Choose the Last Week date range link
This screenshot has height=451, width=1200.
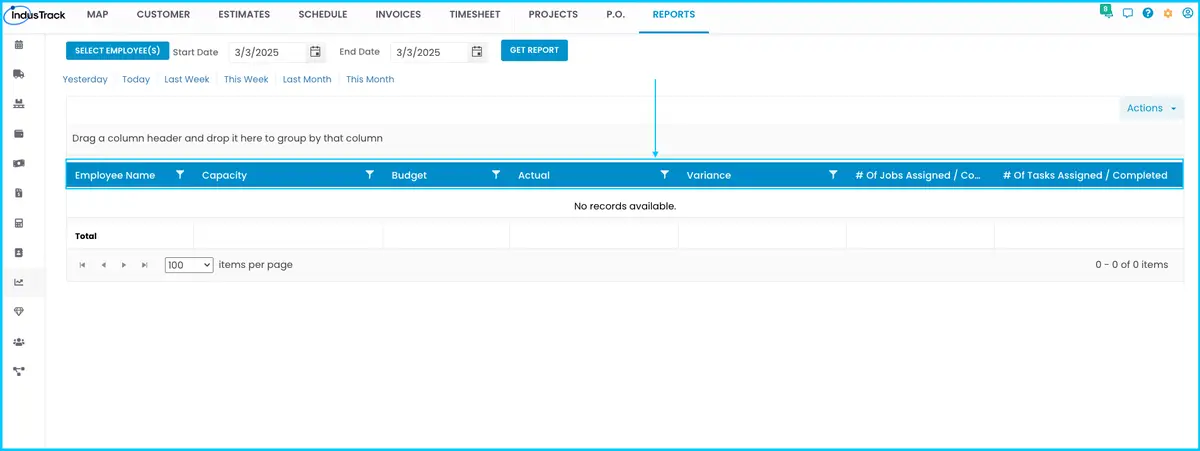(x=187, y=79)
